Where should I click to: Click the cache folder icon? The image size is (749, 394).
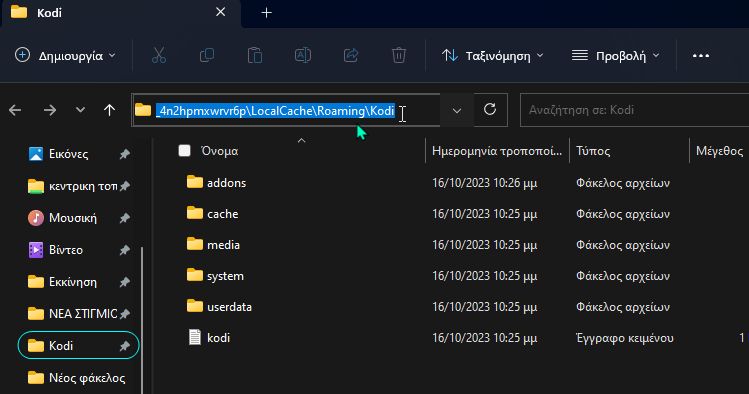point(194,213)
